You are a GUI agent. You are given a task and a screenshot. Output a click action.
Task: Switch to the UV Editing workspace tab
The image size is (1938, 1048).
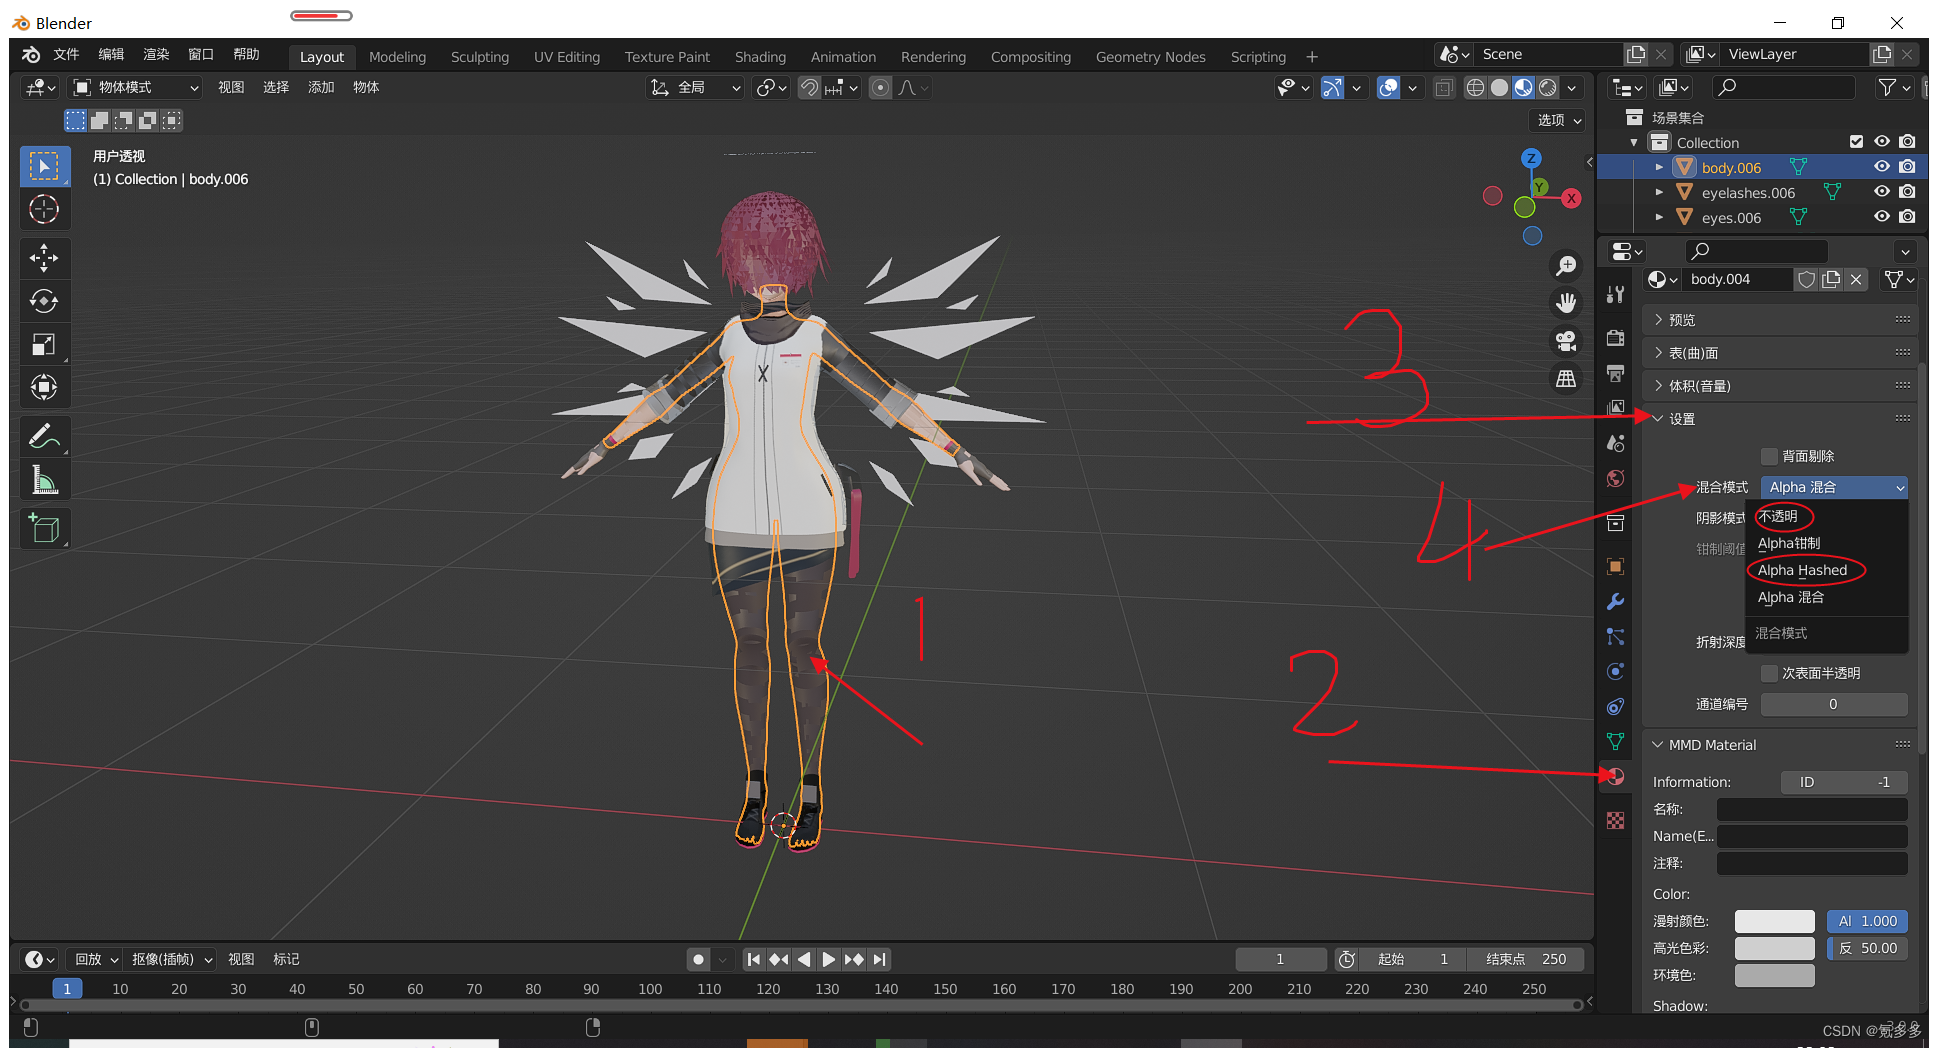coord(567,57)
